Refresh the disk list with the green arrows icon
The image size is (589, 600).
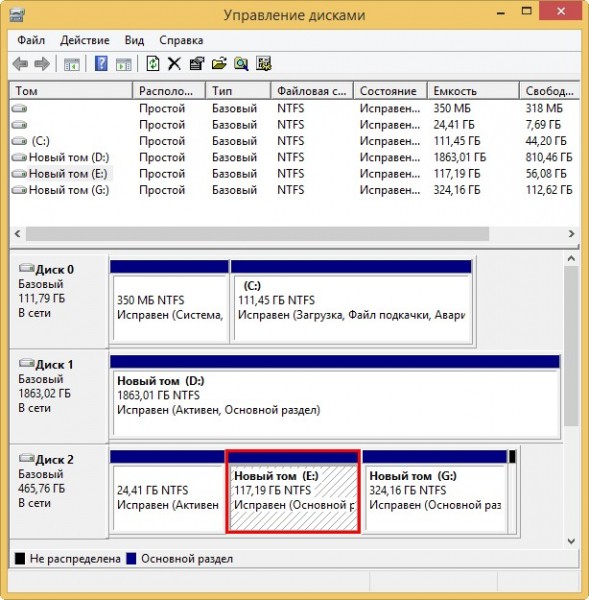pos(153,64)
